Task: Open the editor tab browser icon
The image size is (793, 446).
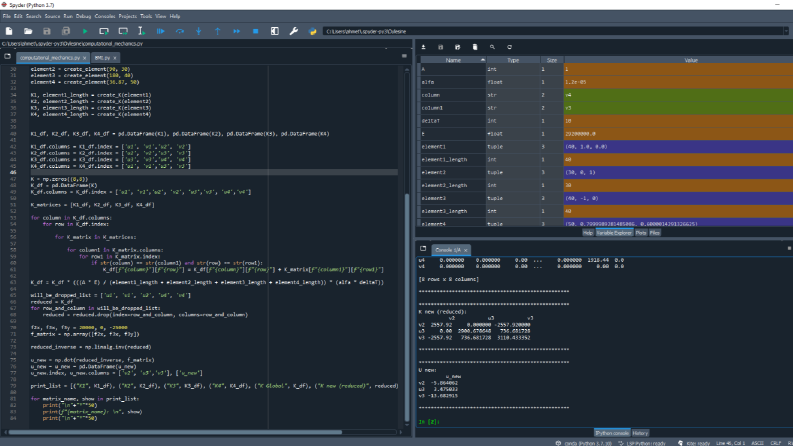Action: (x=8, y=57)
